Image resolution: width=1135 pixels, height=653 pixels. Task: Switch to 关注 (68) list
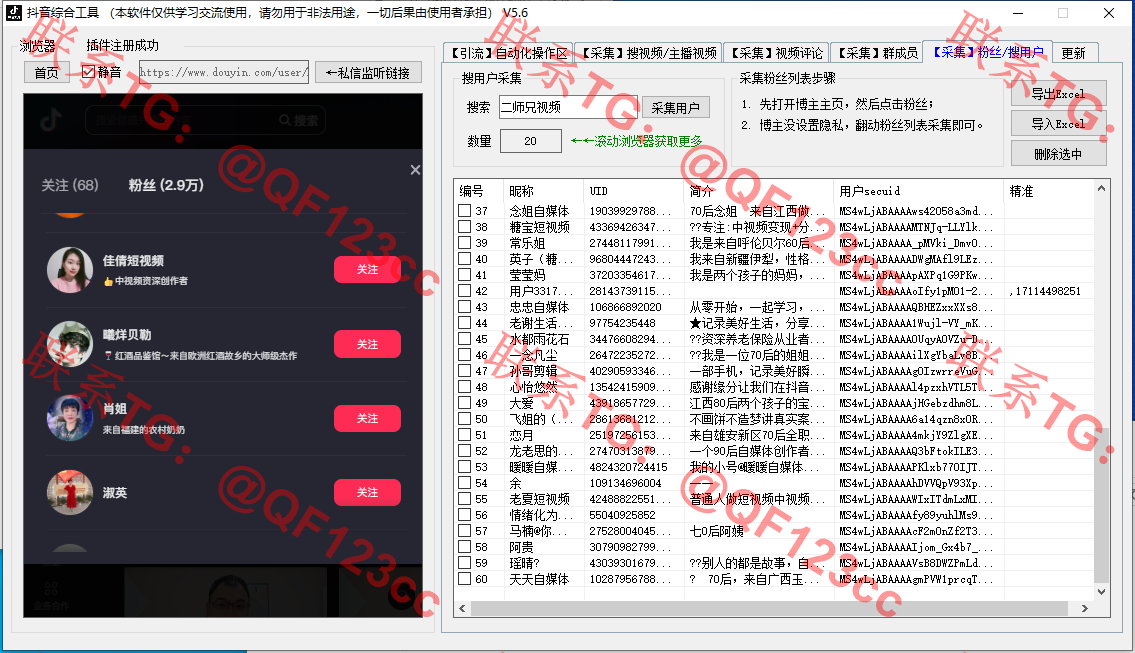pyautogui.click(x=69, y=185)
